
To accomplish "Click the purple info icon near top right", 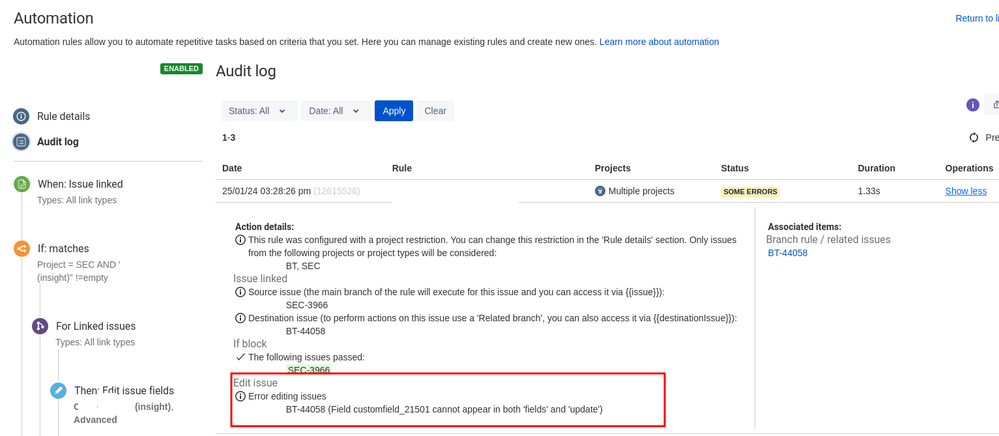I will coord(973,105).
